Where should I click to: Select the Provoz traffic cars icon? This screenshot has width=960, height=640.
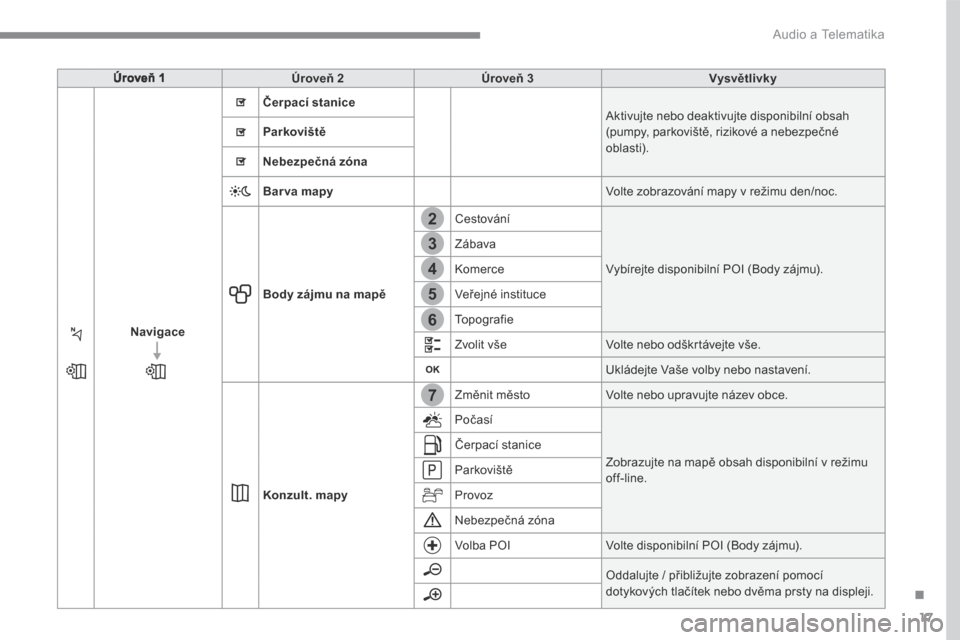pos(432,494)
